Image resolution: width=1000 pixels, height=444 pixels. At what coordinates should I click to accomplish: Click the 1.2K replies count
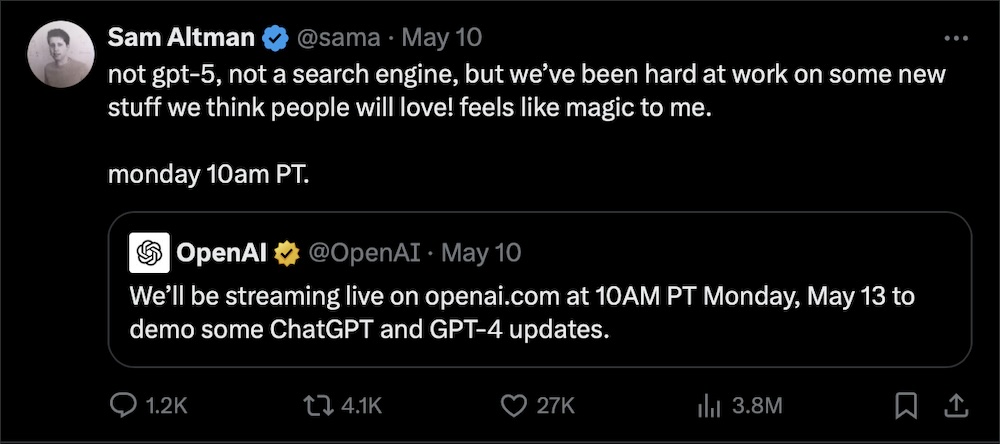pyautogui.click(x=166, y=405)
